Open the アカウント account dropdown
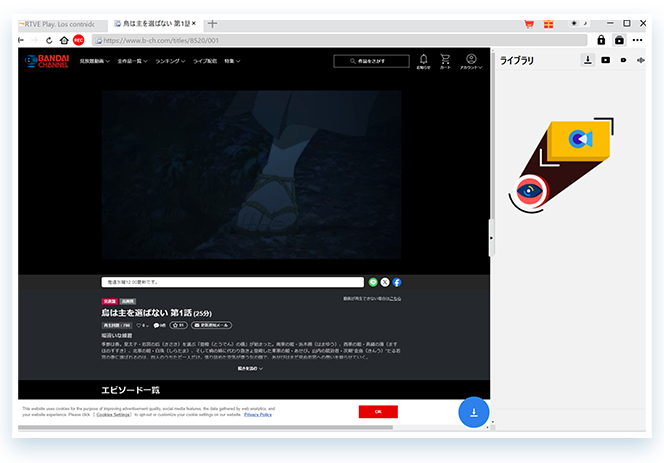The image size is (664, 463). [471, 62]
